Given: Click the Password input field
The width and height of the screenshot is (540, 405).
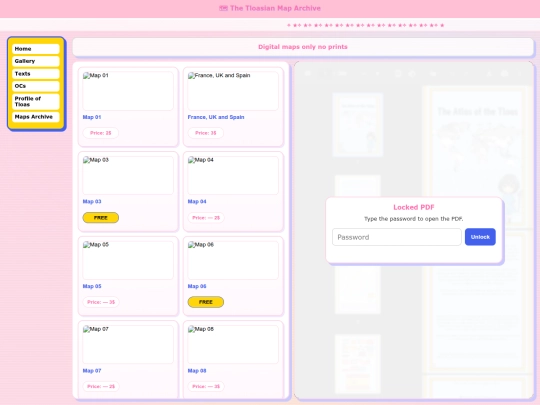Looking at the screenshot, I should click(x=397, y=237).
